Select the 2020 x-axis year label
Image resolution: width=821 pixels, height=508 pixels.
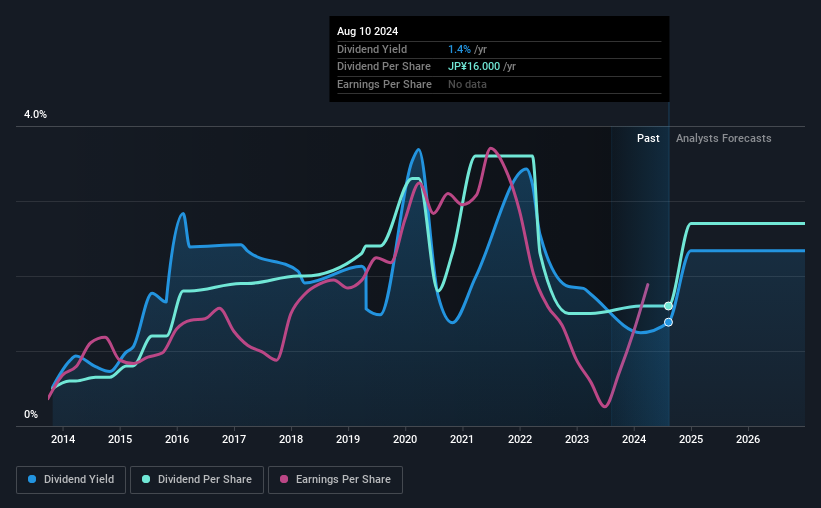tap(405, 439)
